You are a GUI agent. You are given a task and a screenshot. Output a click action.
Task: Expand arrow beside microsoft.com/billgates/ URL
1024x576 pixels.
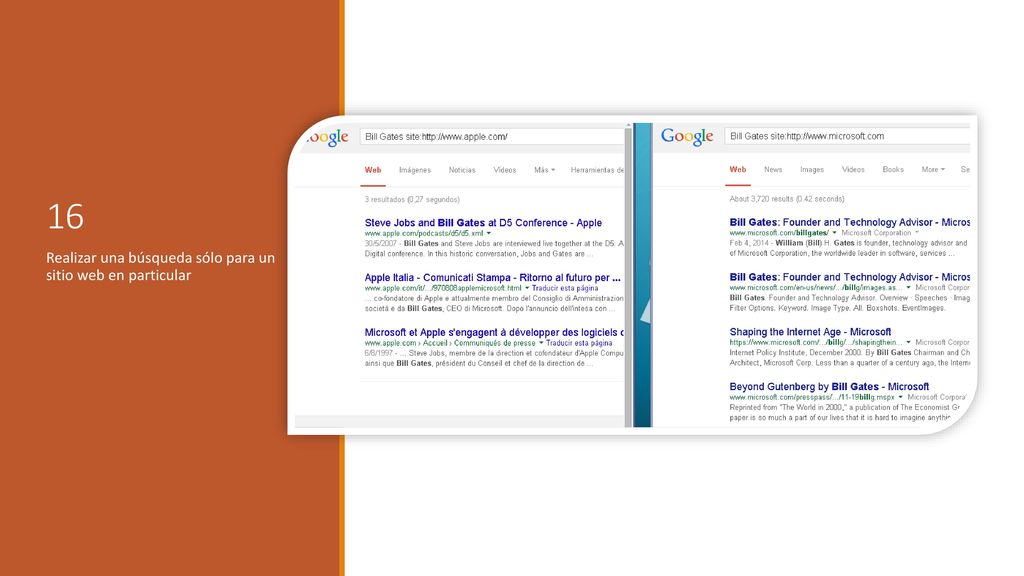coord(834,232)
